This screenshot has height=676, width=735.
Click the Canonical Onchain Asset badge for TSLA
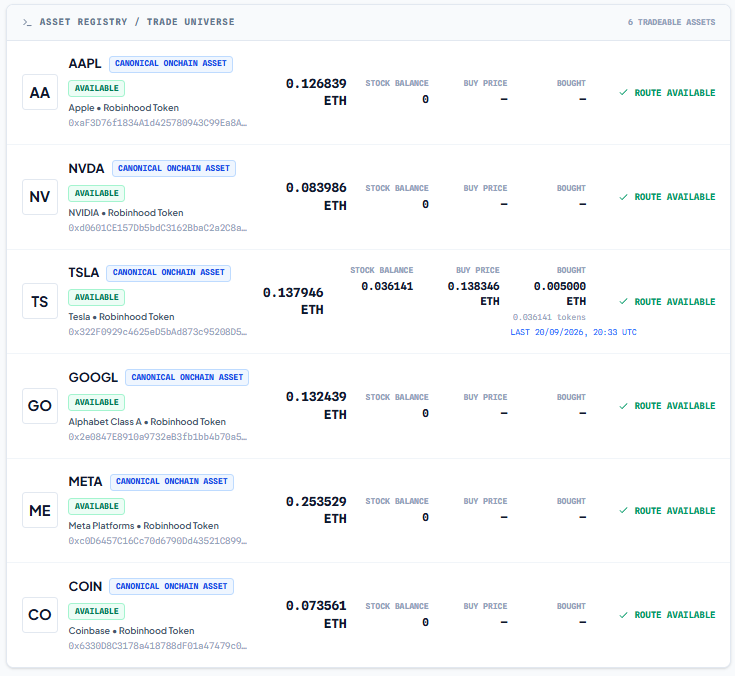(168, 273)
